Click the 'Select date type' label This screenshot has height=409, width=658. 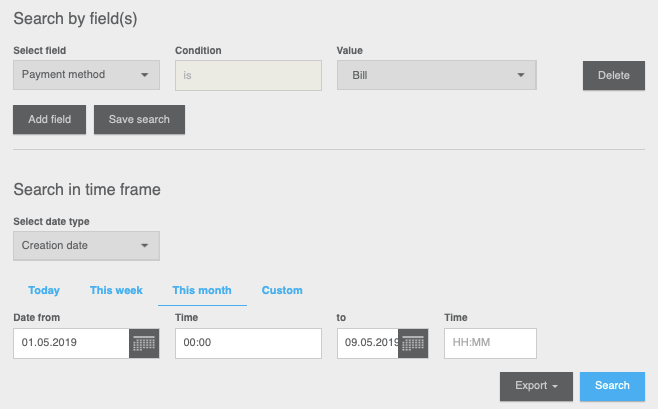tap(51, 221)
